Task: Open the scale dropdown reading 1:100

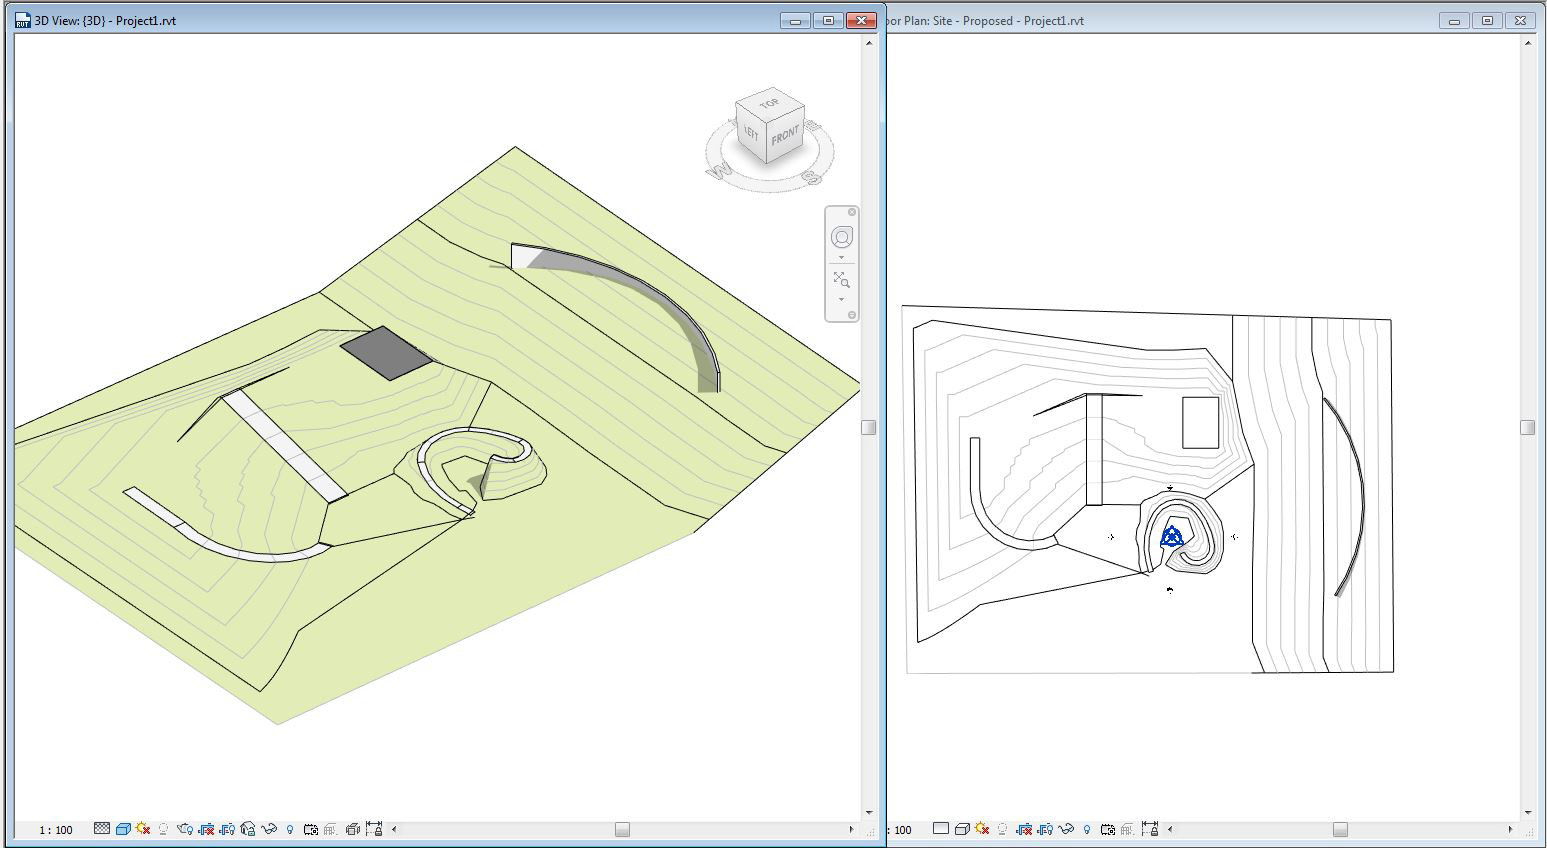Action: [x=56, y=829]
